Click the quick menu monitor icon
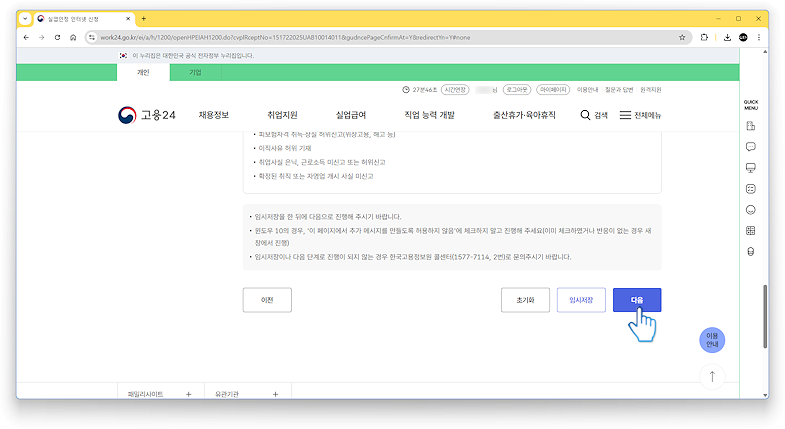 pyautogui.click(x=750, y=168)
